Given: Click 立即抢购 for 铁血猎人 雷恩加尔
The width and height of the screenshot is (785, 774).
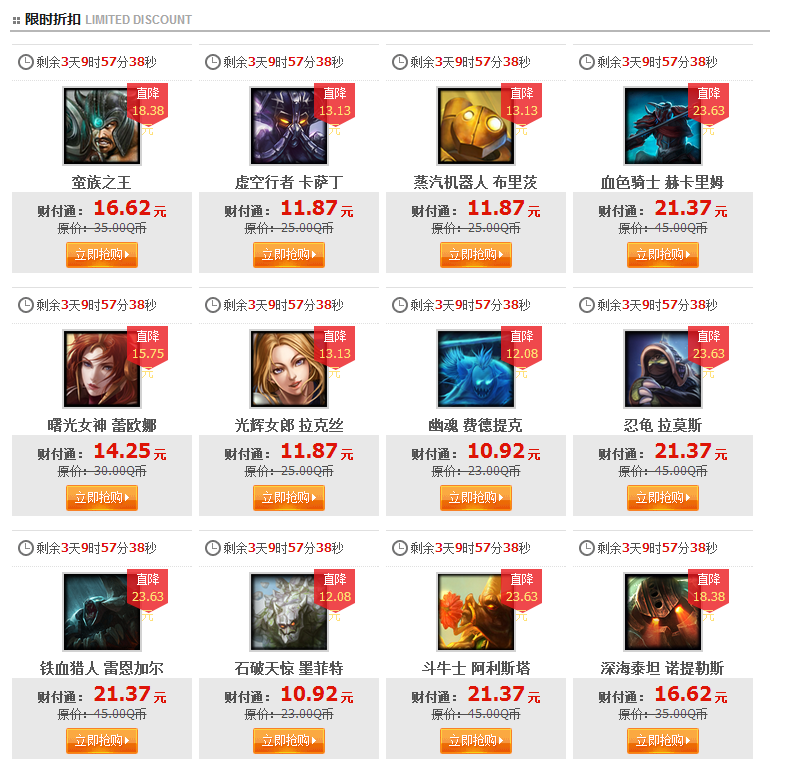Looking at the screenshot, I should pyautogui.click(x=102, y=740).
